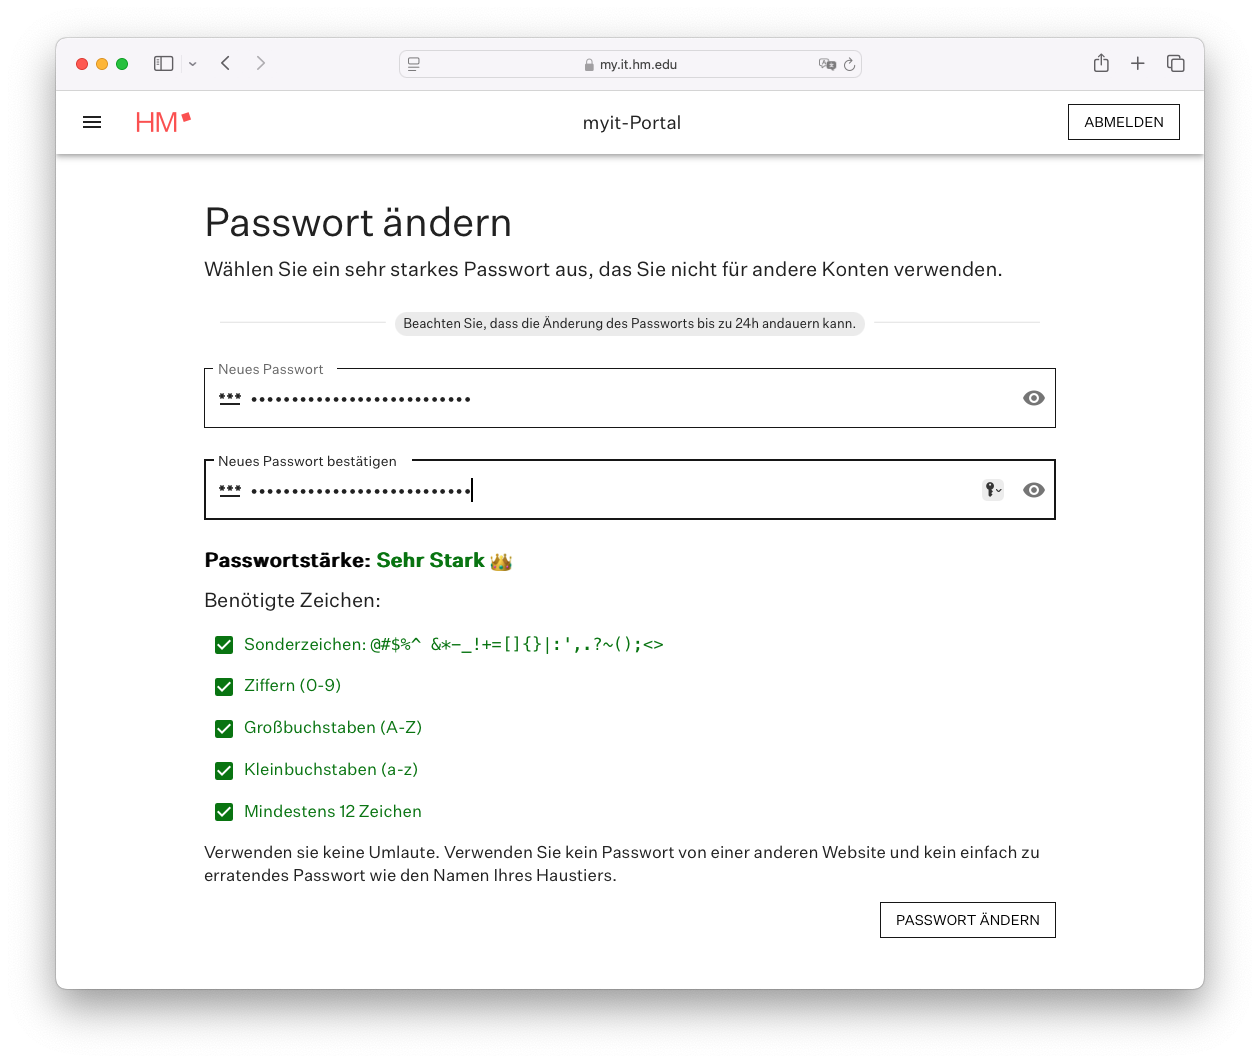Show the Neues Passwort characters

point(1034,398)
